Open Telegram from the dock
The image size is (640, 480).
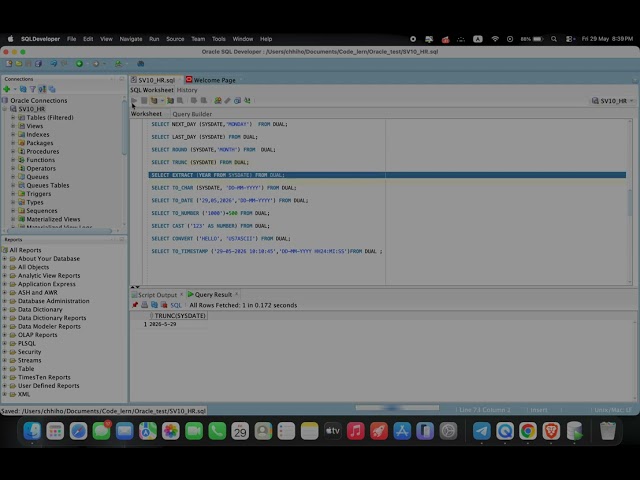482,431
